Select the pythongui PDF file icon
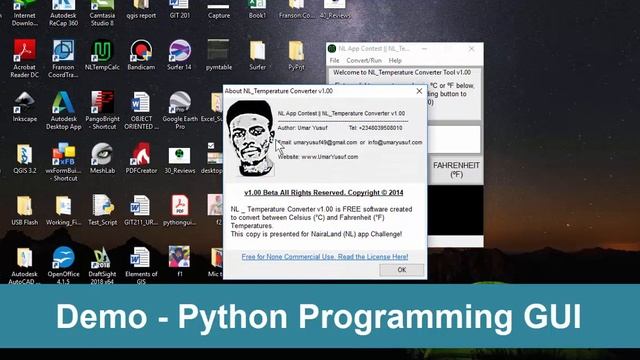 (180, 210)
